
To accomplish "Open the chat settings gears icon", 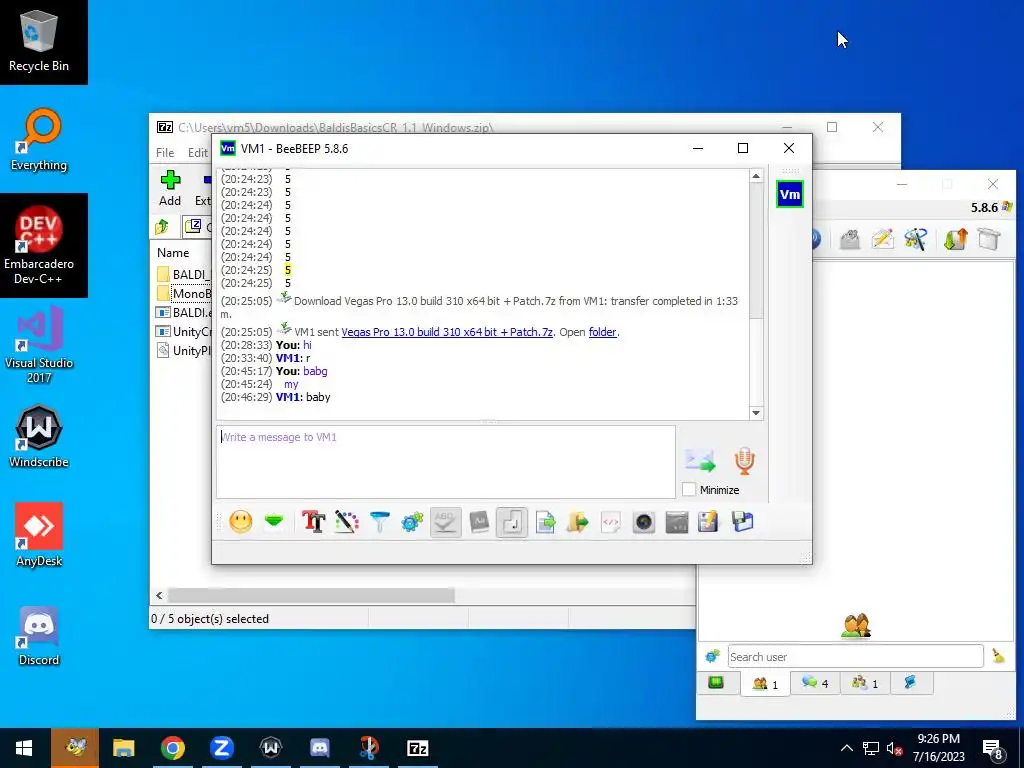I will pos(412,522).
